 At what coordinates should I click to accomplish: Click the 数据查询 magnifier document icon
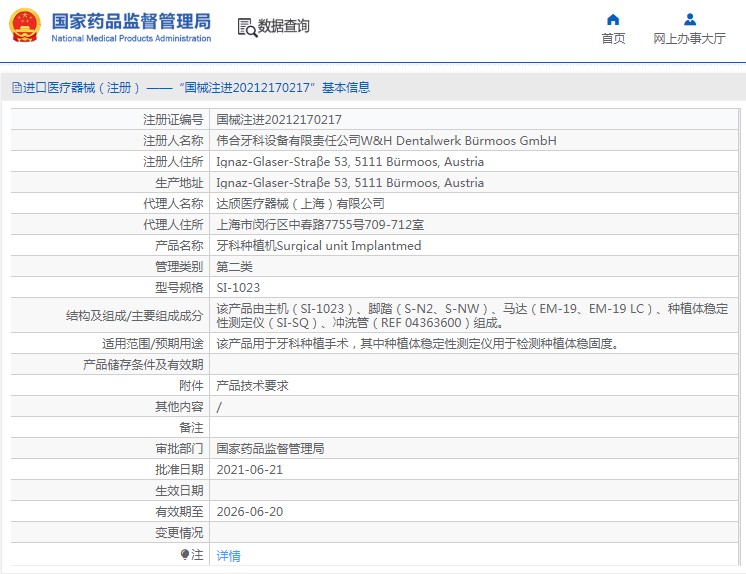247,27
